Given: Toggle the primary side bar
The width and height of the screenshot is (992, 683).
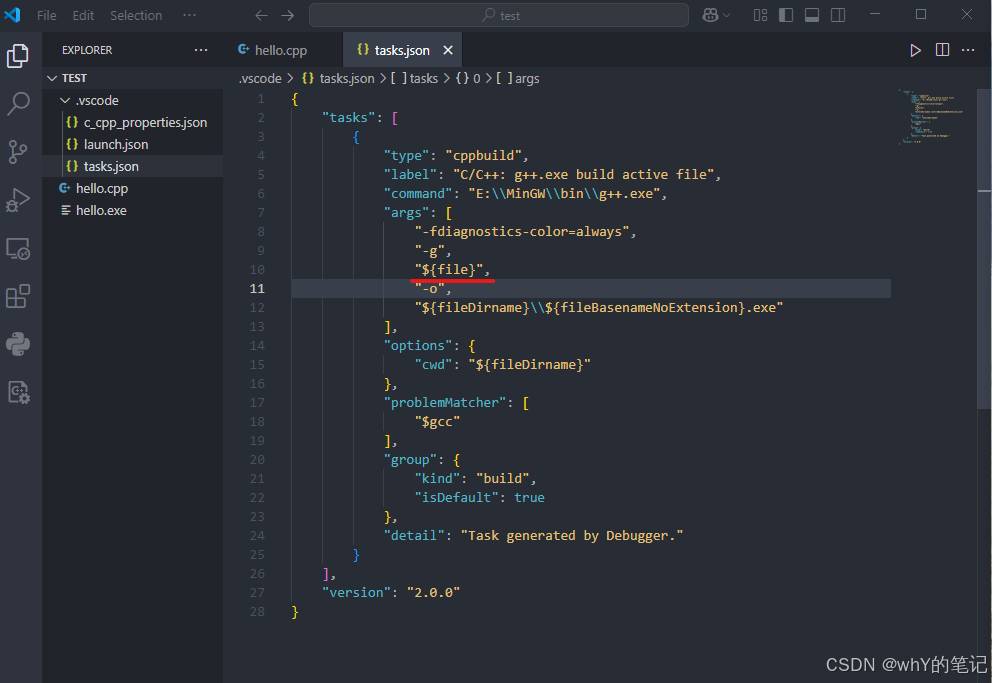Looking at the screenshot, I should click(x=786, y=15).
